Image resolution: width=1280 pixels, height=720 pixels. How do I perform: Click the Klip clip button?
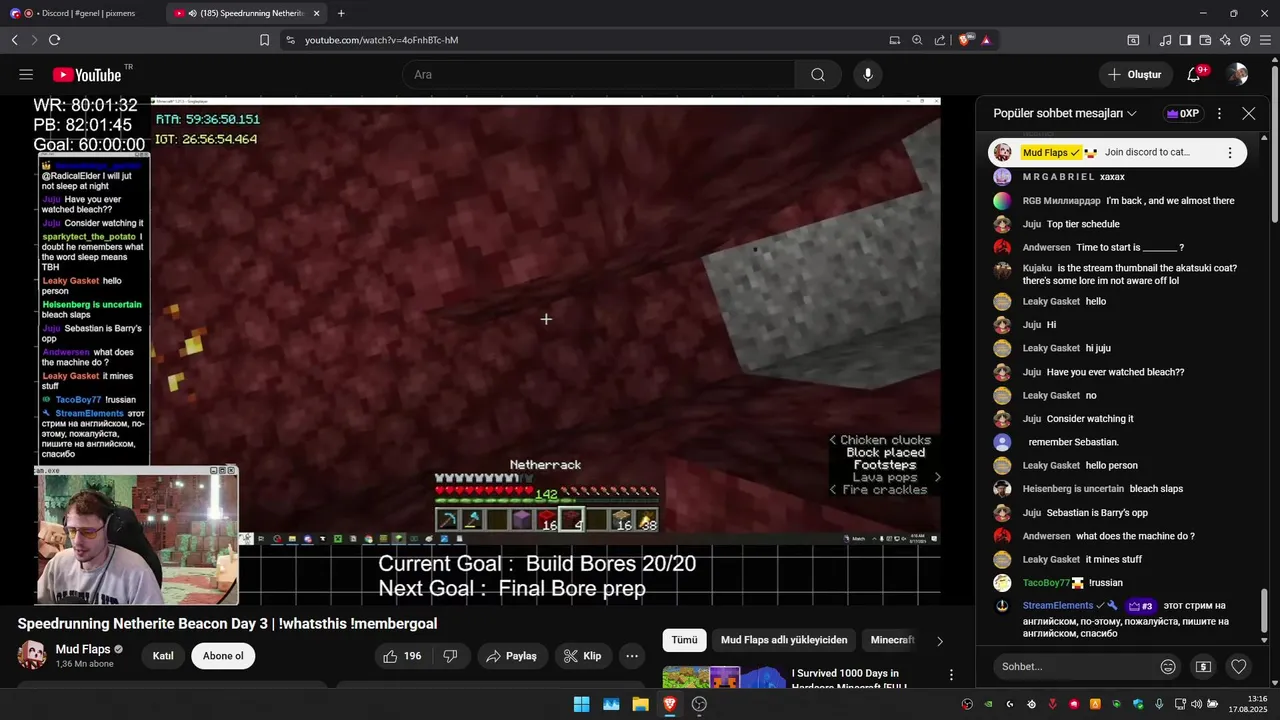(x=583, y=656)
